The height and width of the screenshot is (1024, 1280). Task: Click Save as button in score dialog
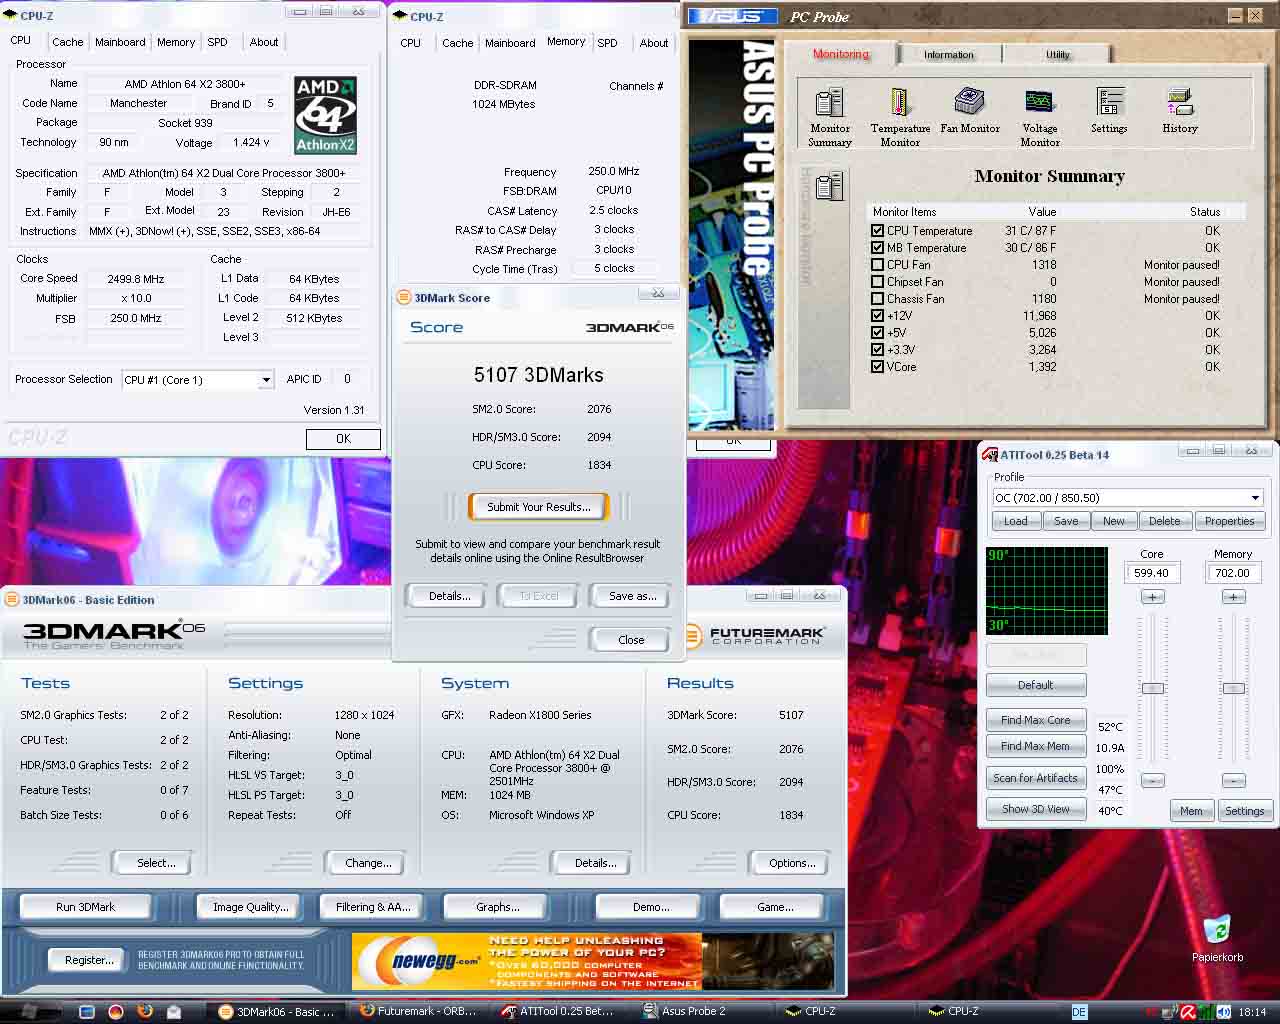click(632, 596)
